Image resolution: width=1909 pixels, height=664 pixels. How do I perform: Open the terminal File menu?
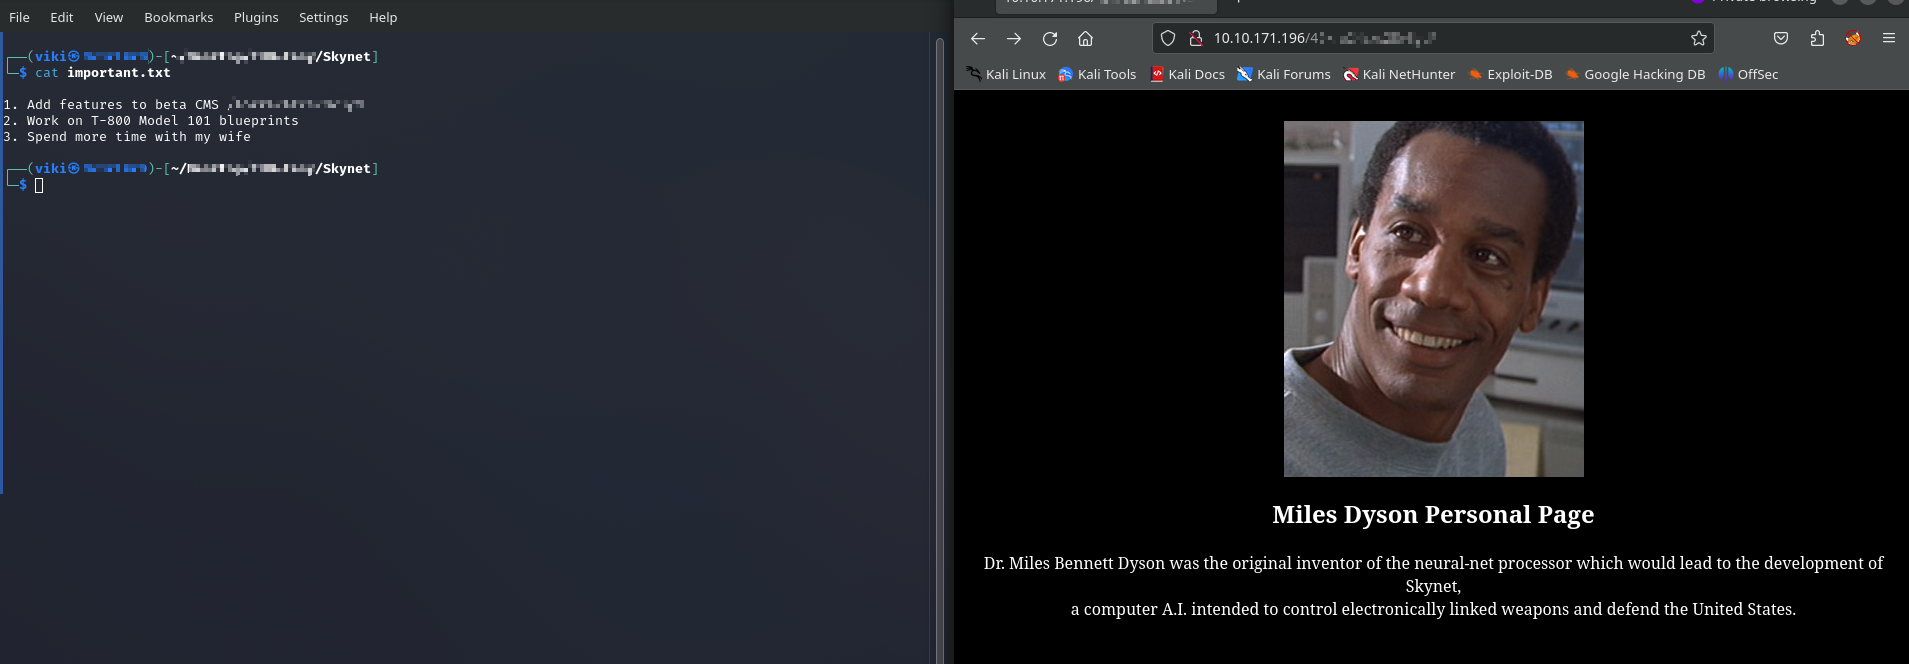pos(19,17)
